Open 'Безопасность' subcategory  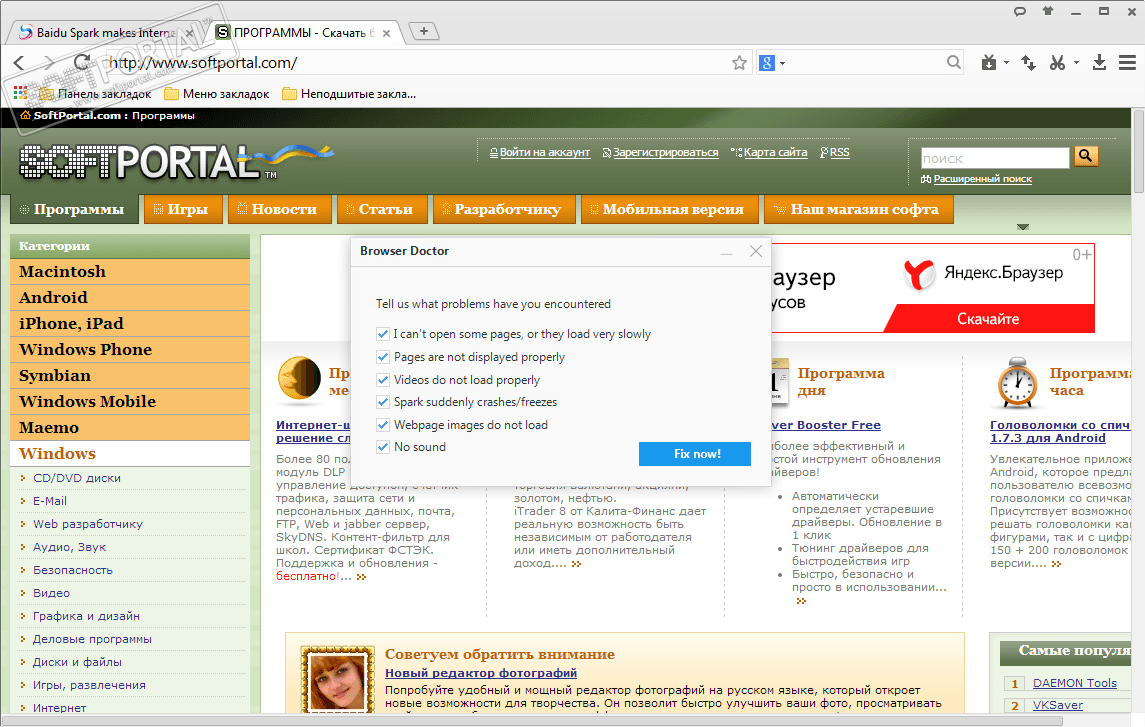coord(72,570)
